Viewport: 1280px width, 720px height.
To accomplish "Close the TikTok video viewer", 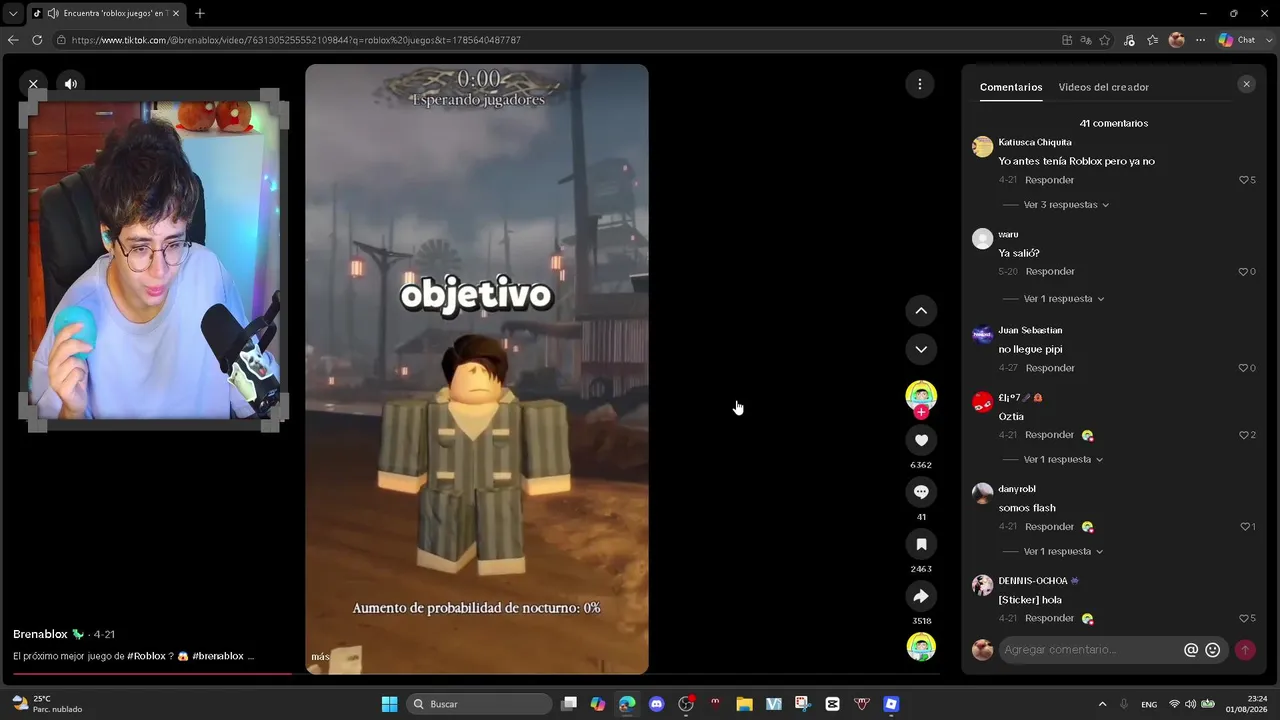I will coord(33,84).
